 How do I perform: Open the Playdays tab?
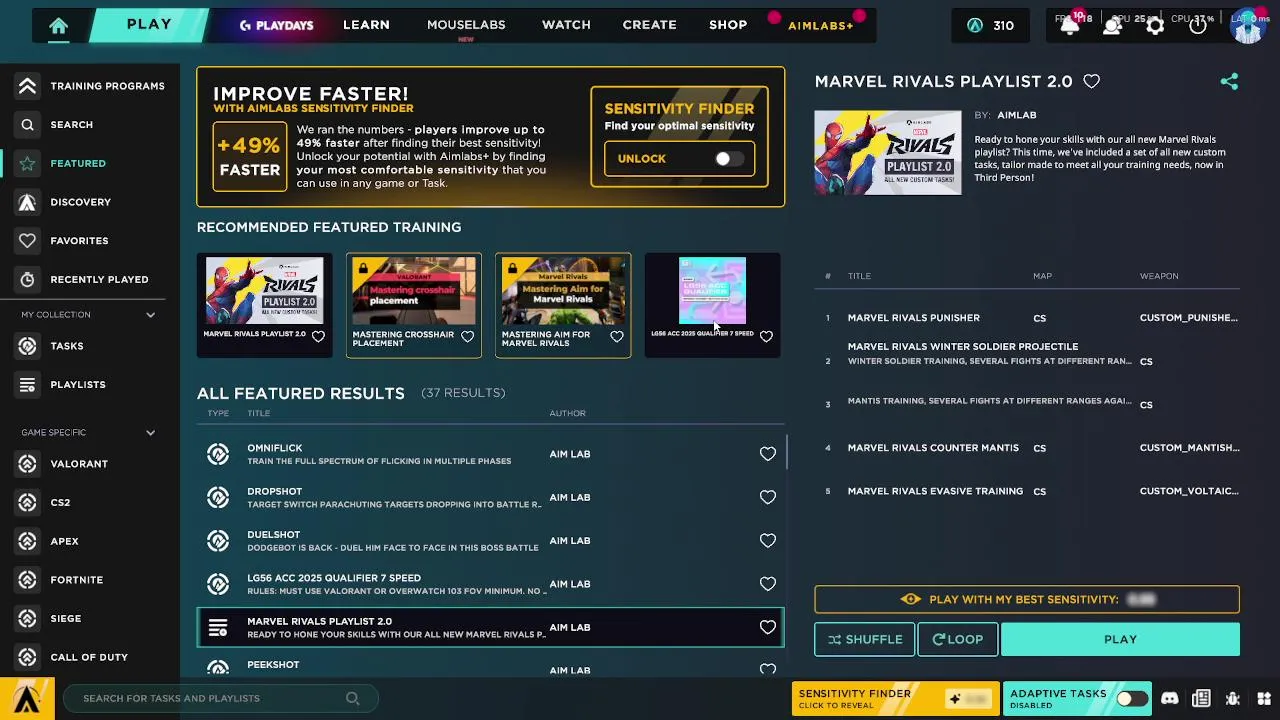click(276, 25)
